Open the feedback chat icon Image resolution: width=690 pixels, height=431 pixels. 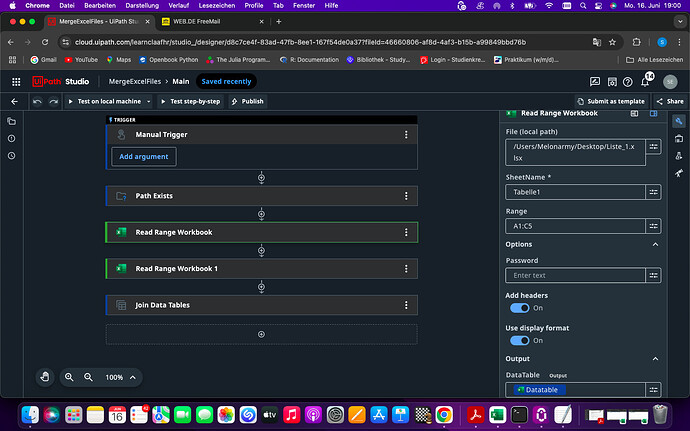(595, 81)
